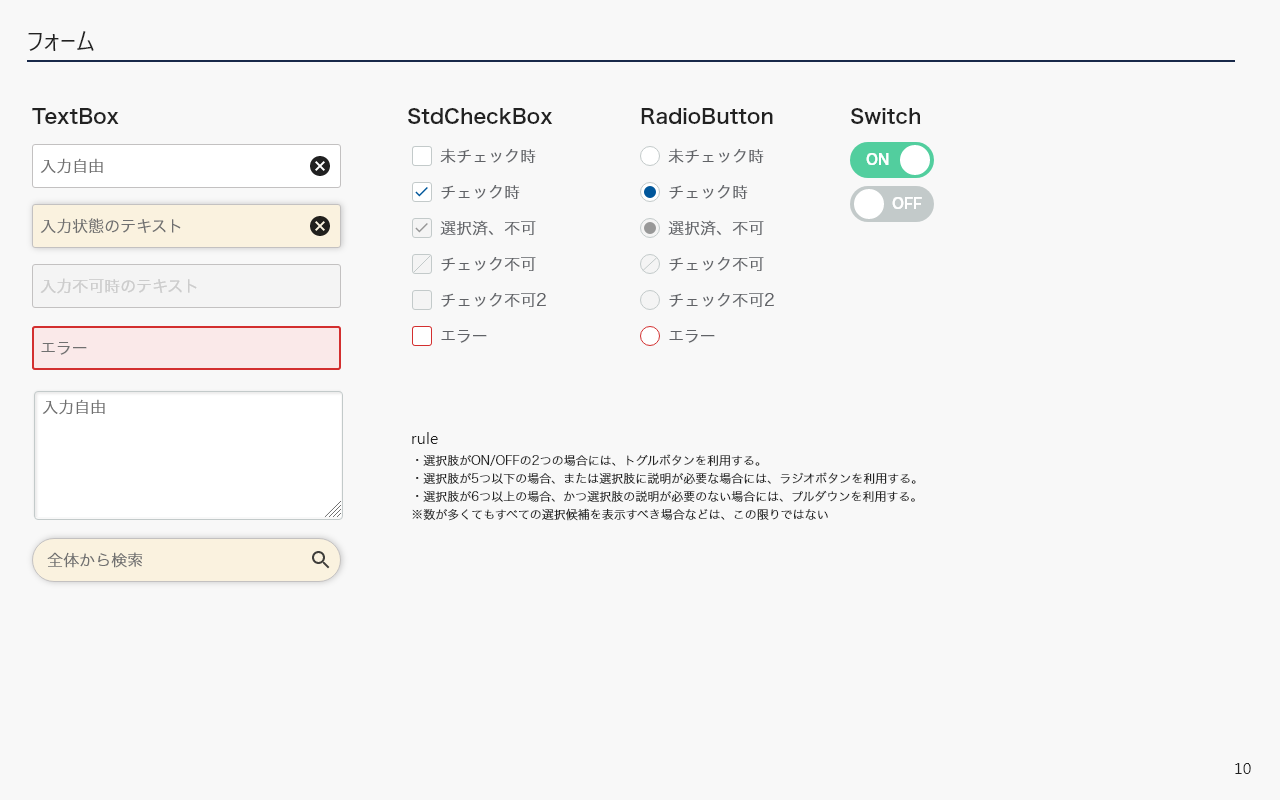Click the magnifying glass search icon
Screen dimensions: 1280x800
(320, 560)
